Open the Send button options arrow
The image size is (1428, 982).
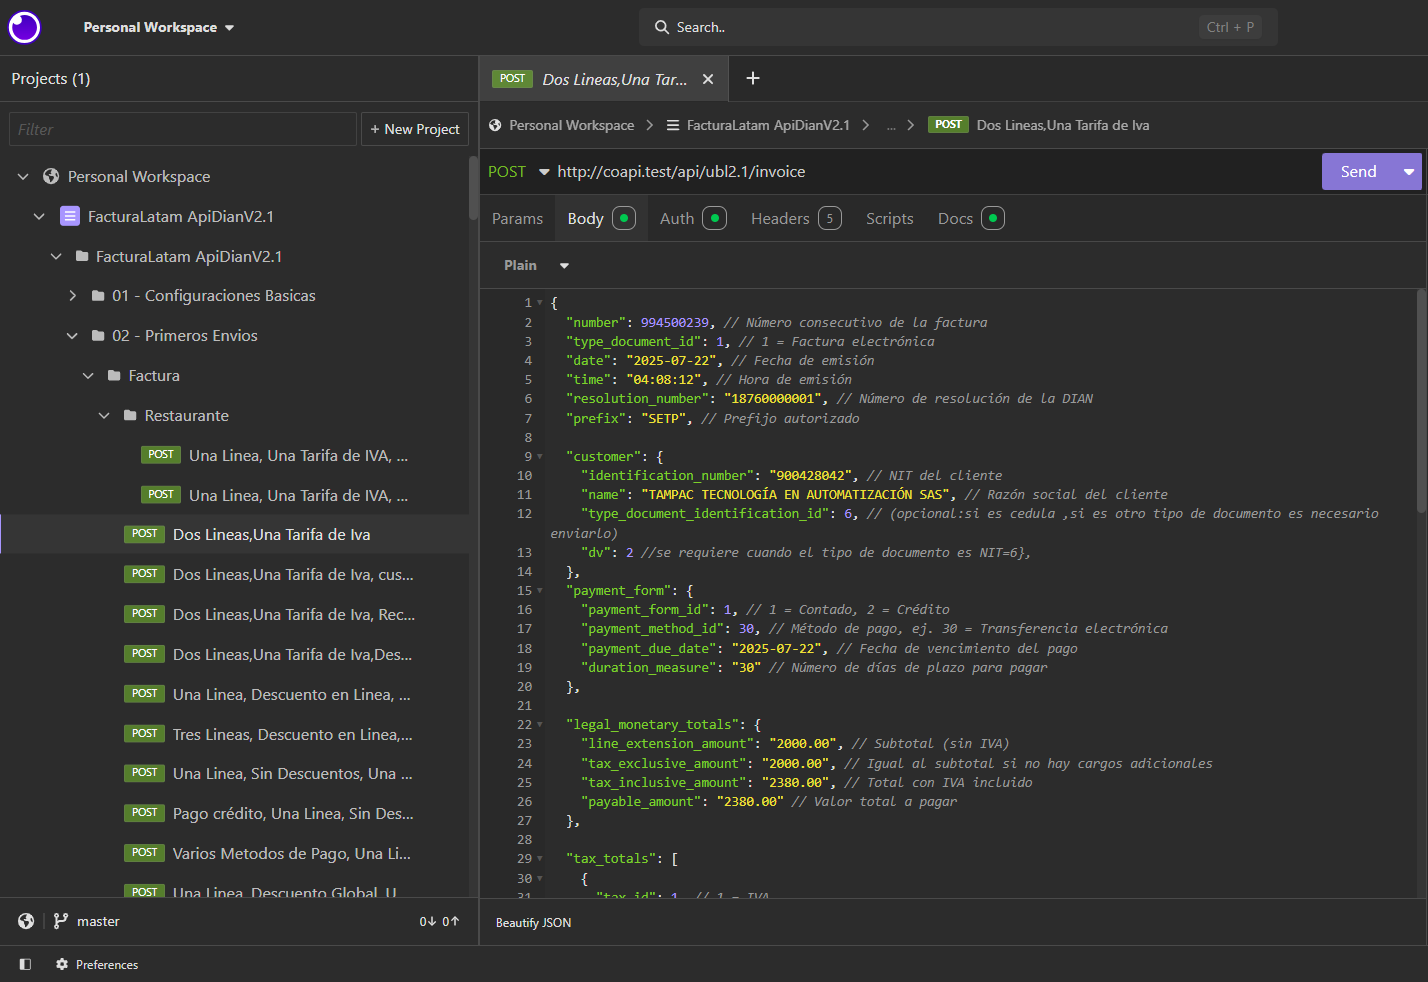pos(1408,172)
